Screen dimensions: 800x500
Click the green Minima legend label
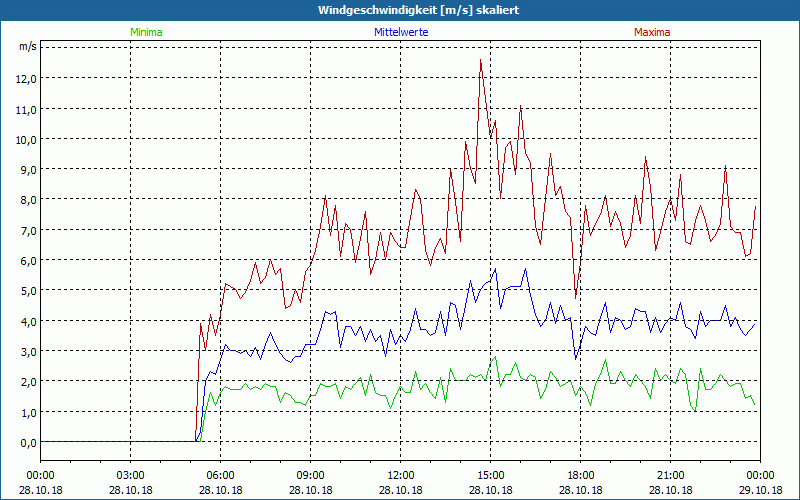(x=146, y=32)
